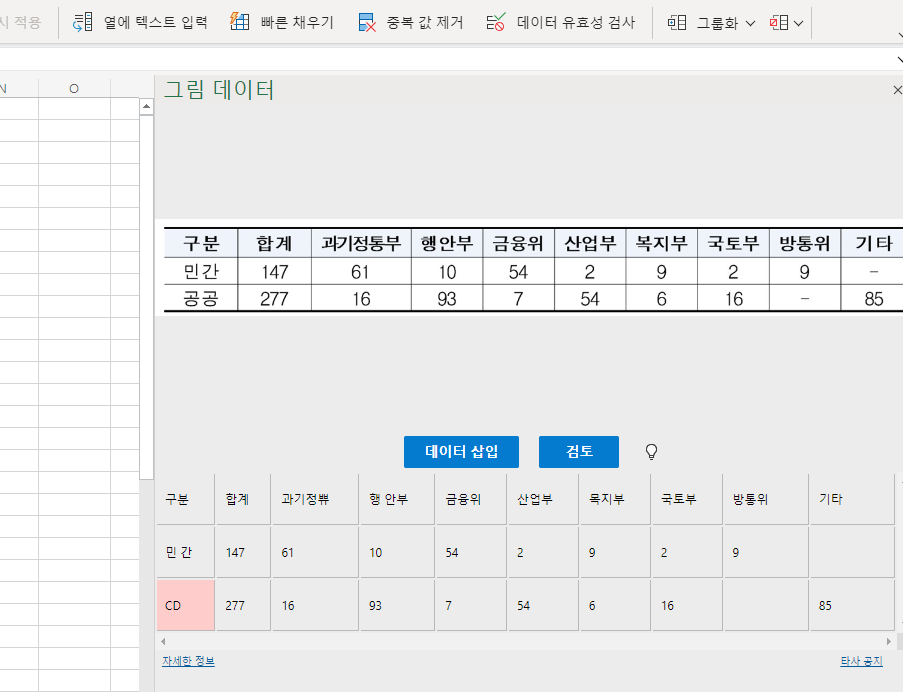The width and height of the screenshot is (903, 692).
Task: Click the sheet vertical scrollbar up arrow
Action: point(146,107)
